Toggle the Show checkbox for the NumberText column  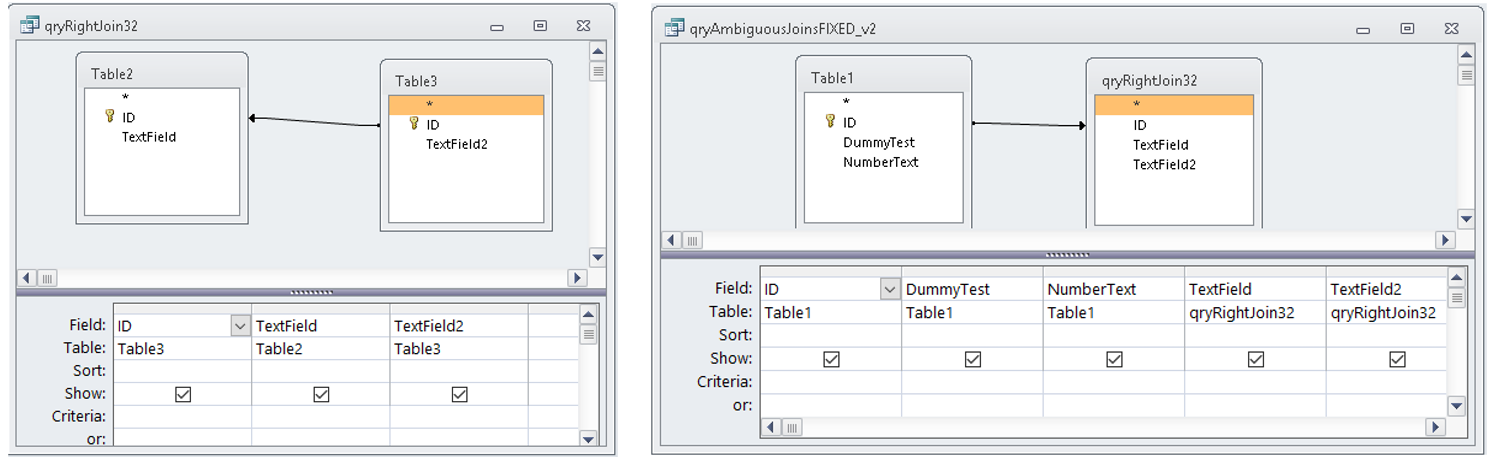point(1114,359)
